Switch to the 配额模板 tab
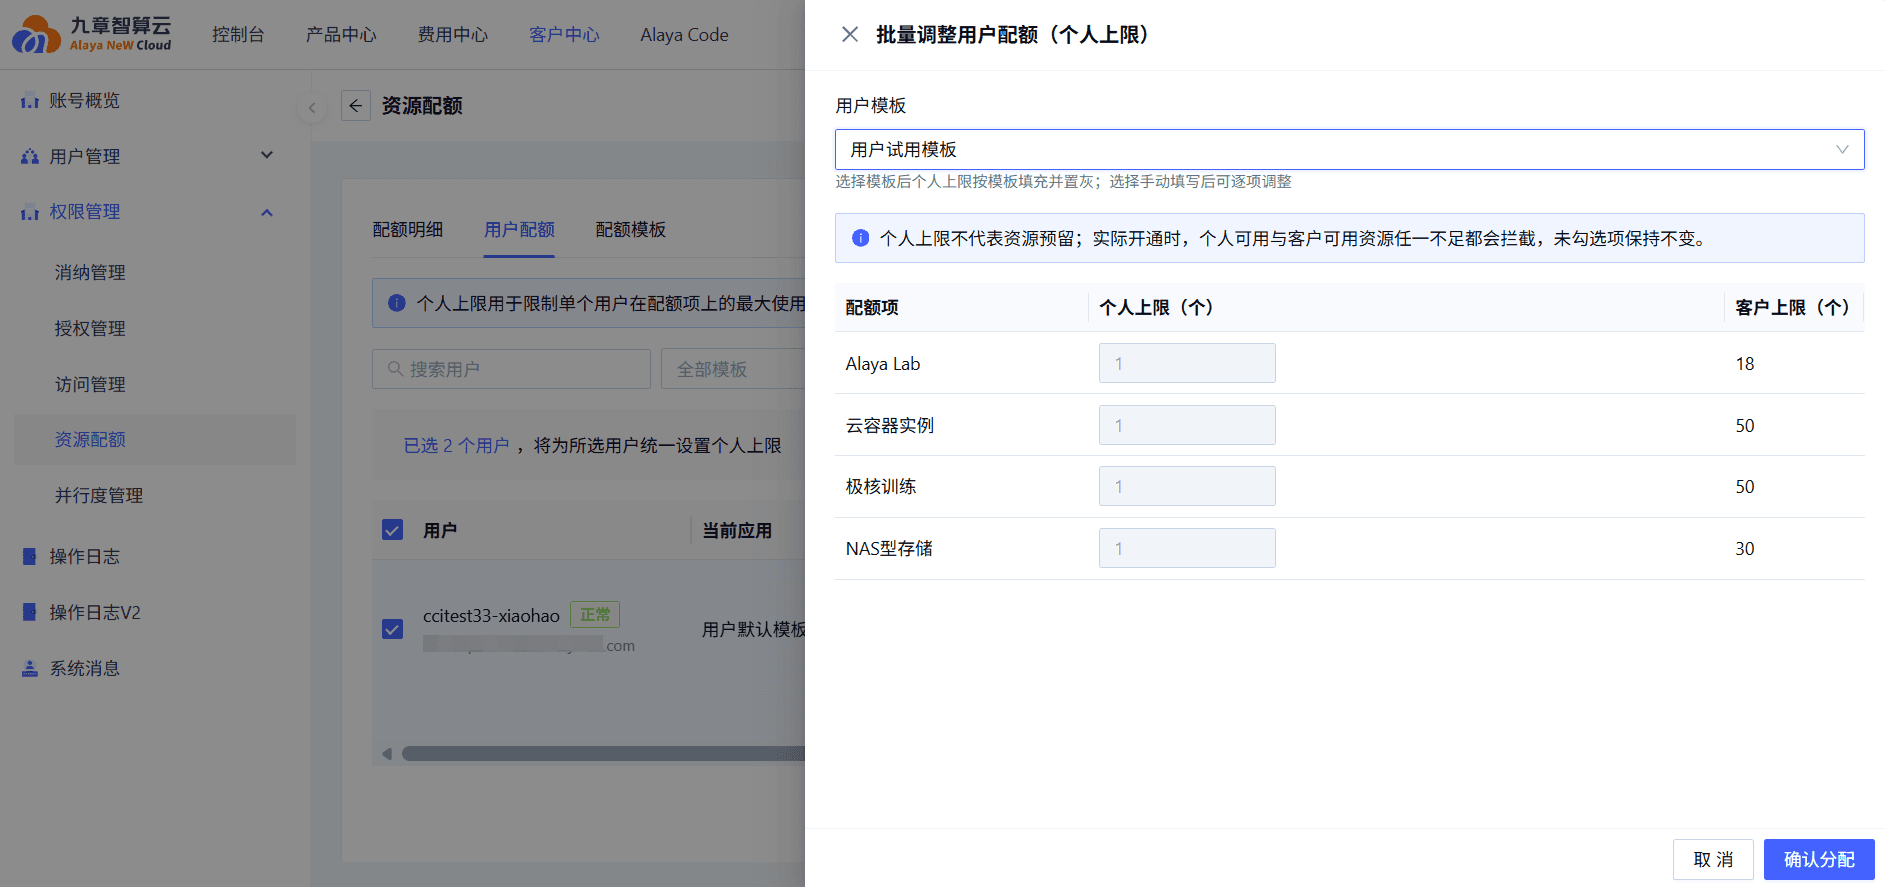Screen dimensions: 1885x887 [631, 230]
